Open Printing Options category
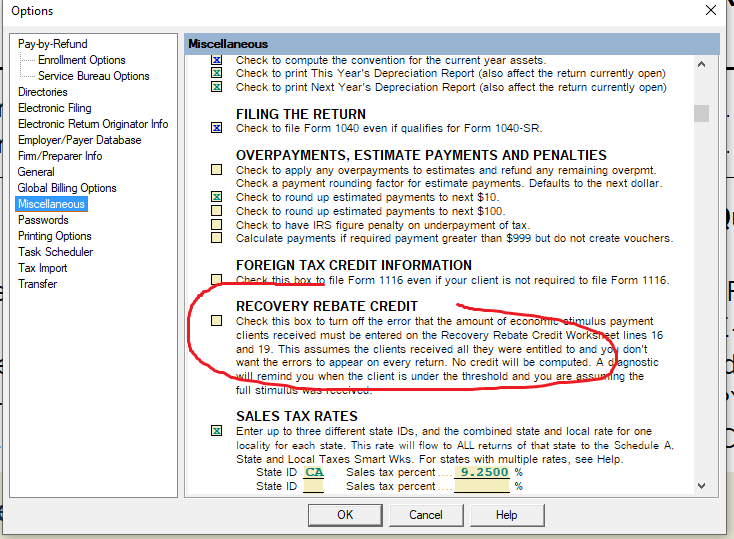 coord(54,236)
